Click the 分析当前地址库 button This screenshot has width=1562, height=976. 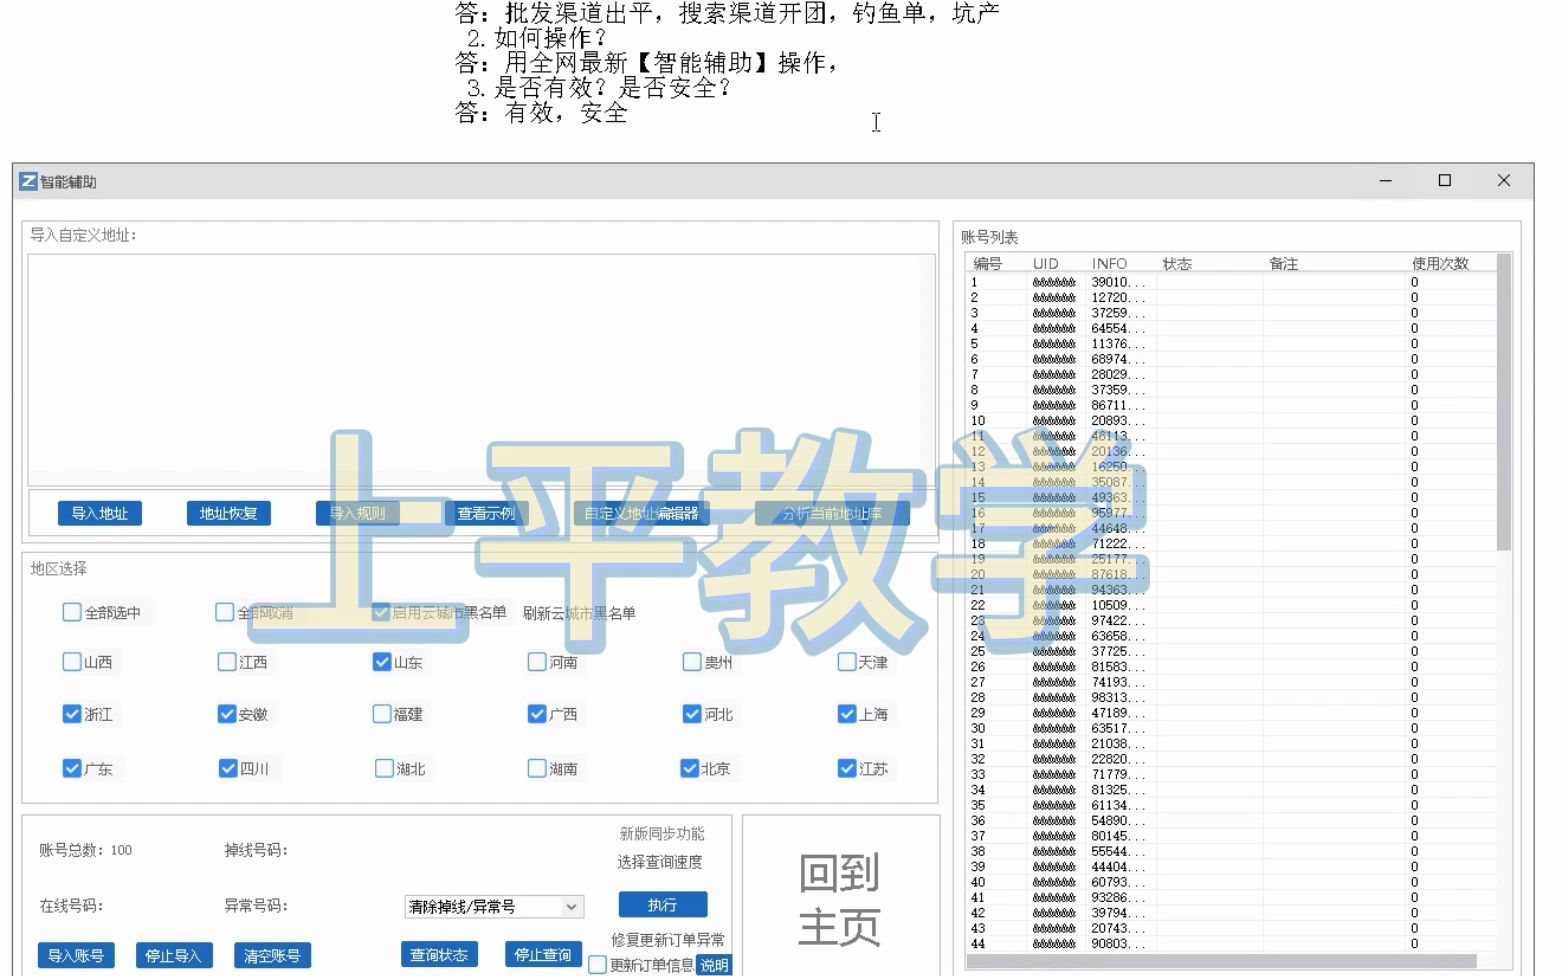(x=832, y=513)
